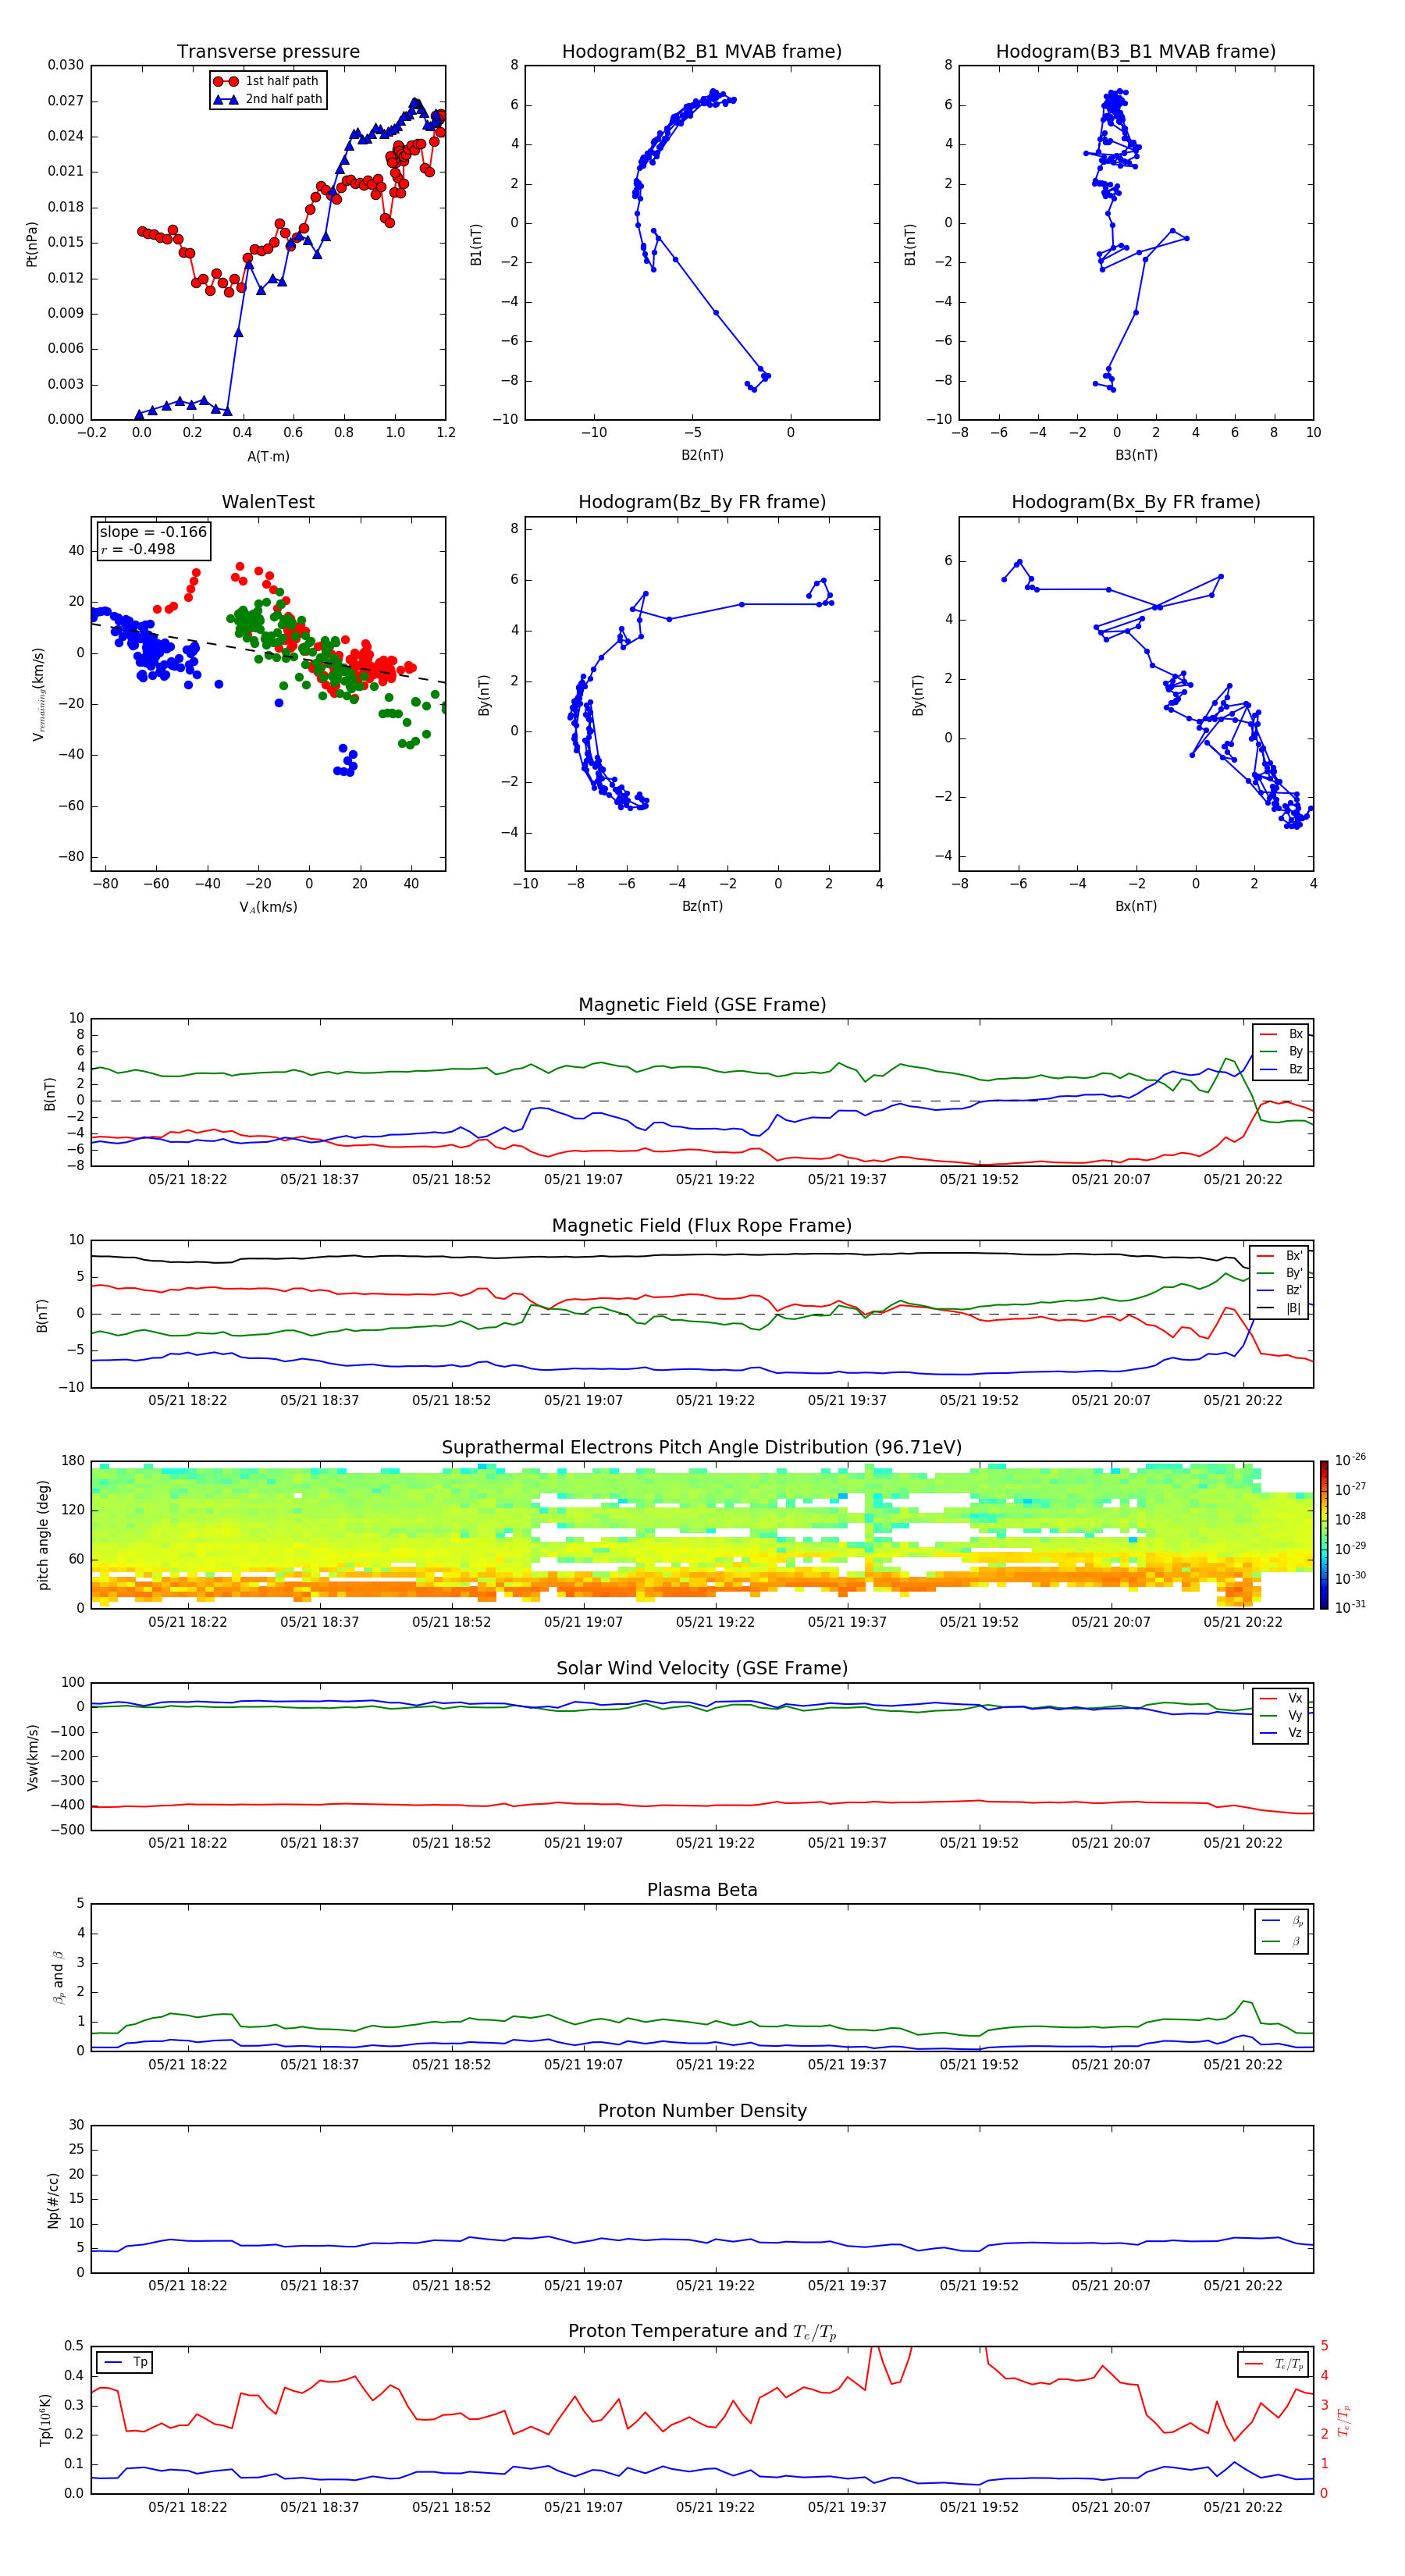Image resolution: width=1405 pixels, height=2576 pixels.
Task: Click the "Proton Number Density" title
Action: (x=702, y=2110)
